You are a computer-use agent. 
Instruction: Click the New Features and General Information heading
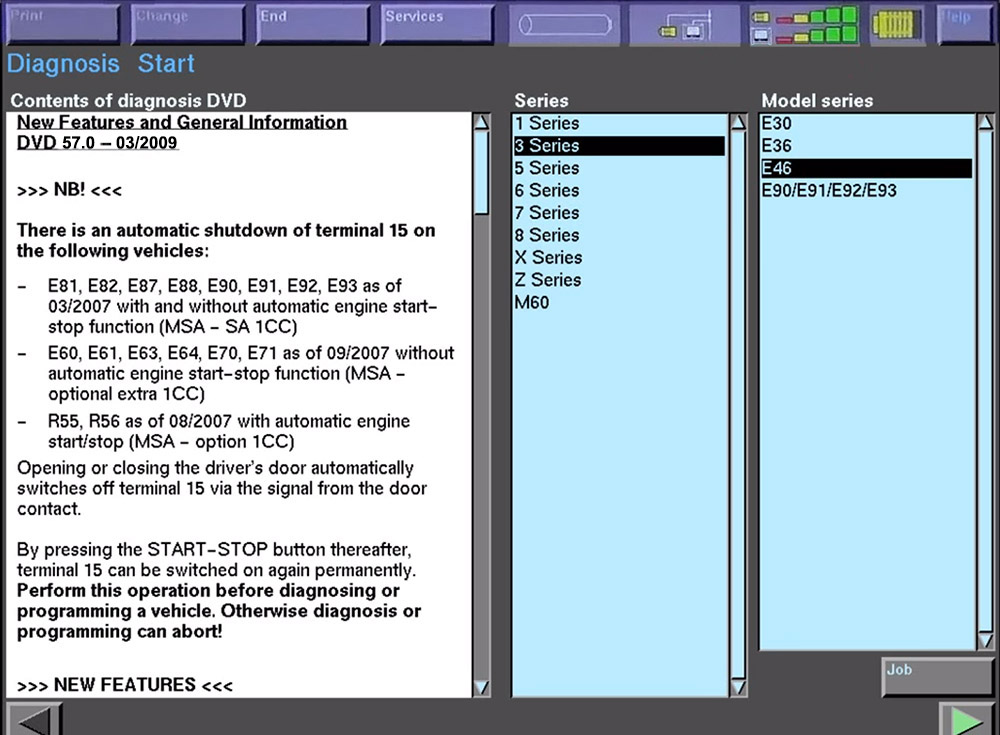pyautogui.click(x=182, y=122)
